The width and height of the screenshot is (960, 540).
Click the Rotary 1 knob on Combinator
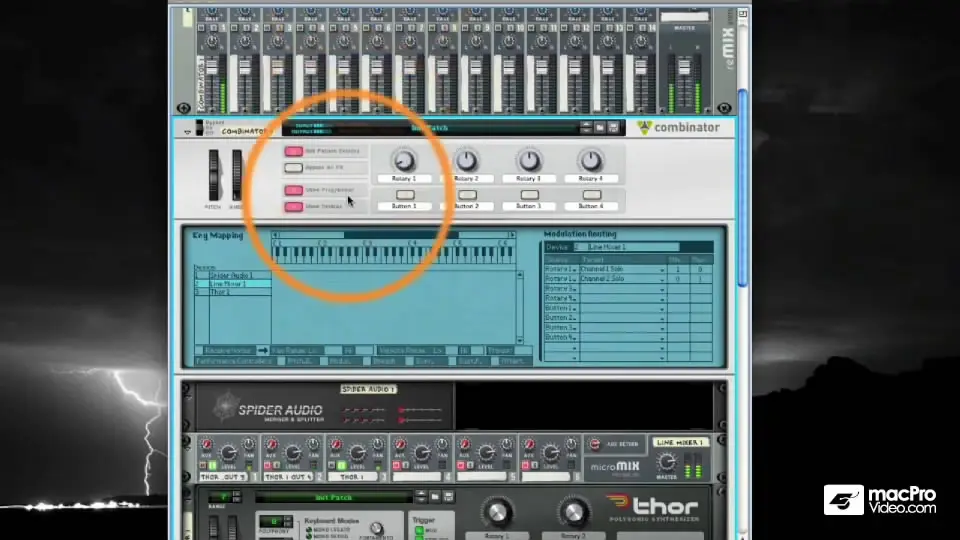tap(404, 160)
